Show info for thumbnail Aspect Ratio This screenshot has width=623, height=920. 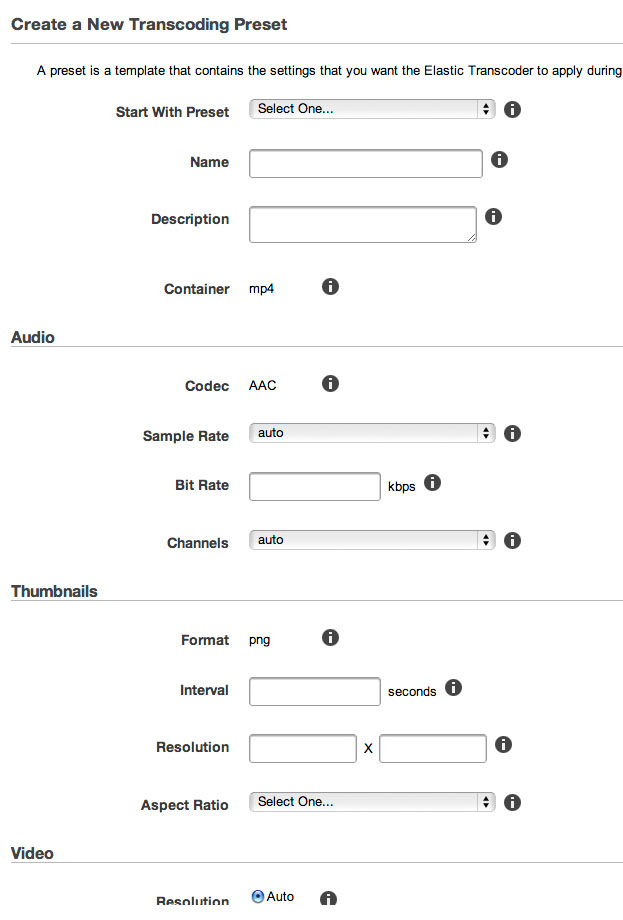512,802
